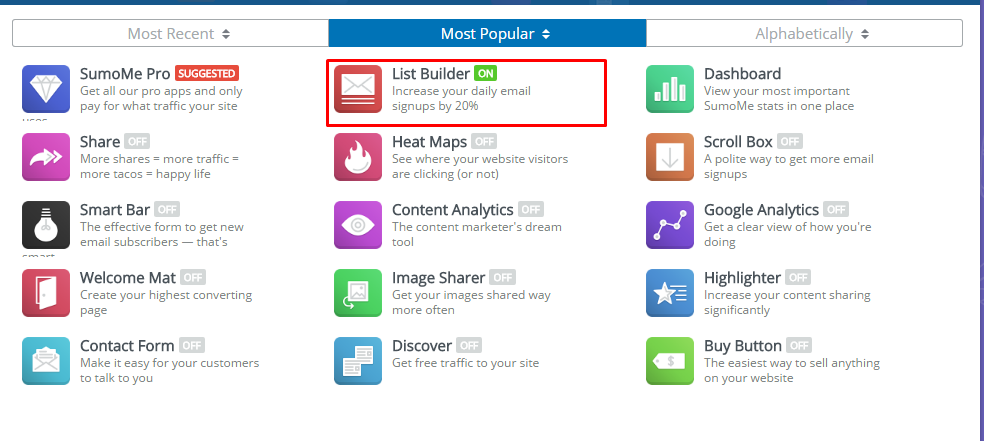Click text 'Make it easy for your customers'
This screenshot has width=984, height=441.
[x=169, y=363]
